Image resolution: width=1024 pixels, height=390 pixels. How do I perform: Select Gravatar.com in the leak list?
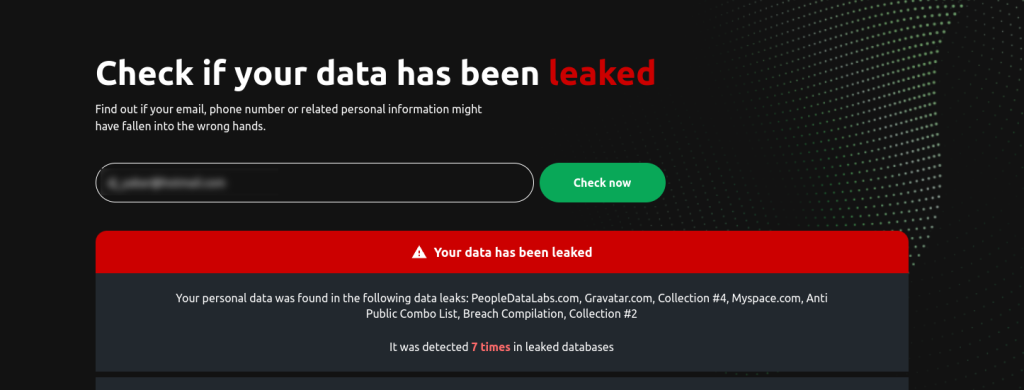[618, 299]
